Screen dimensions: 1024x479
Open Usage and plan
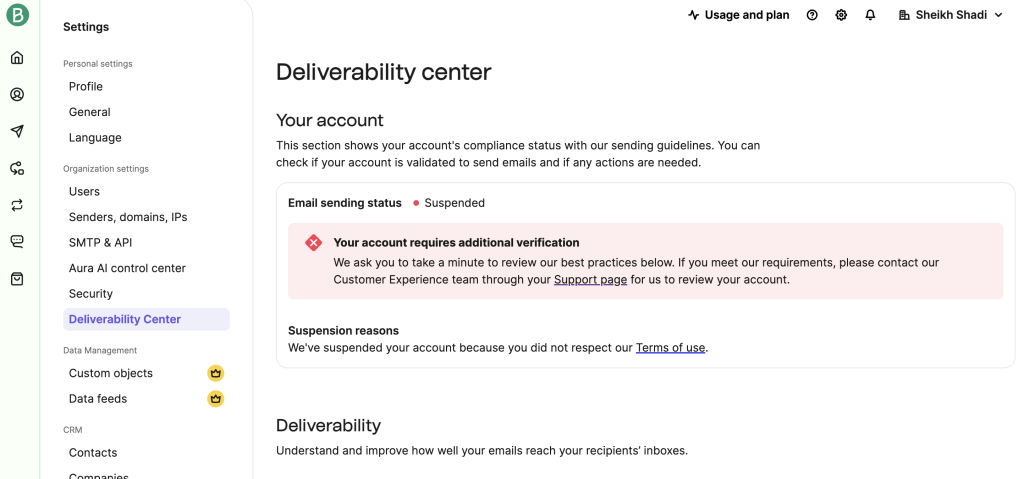coord(738,15)
